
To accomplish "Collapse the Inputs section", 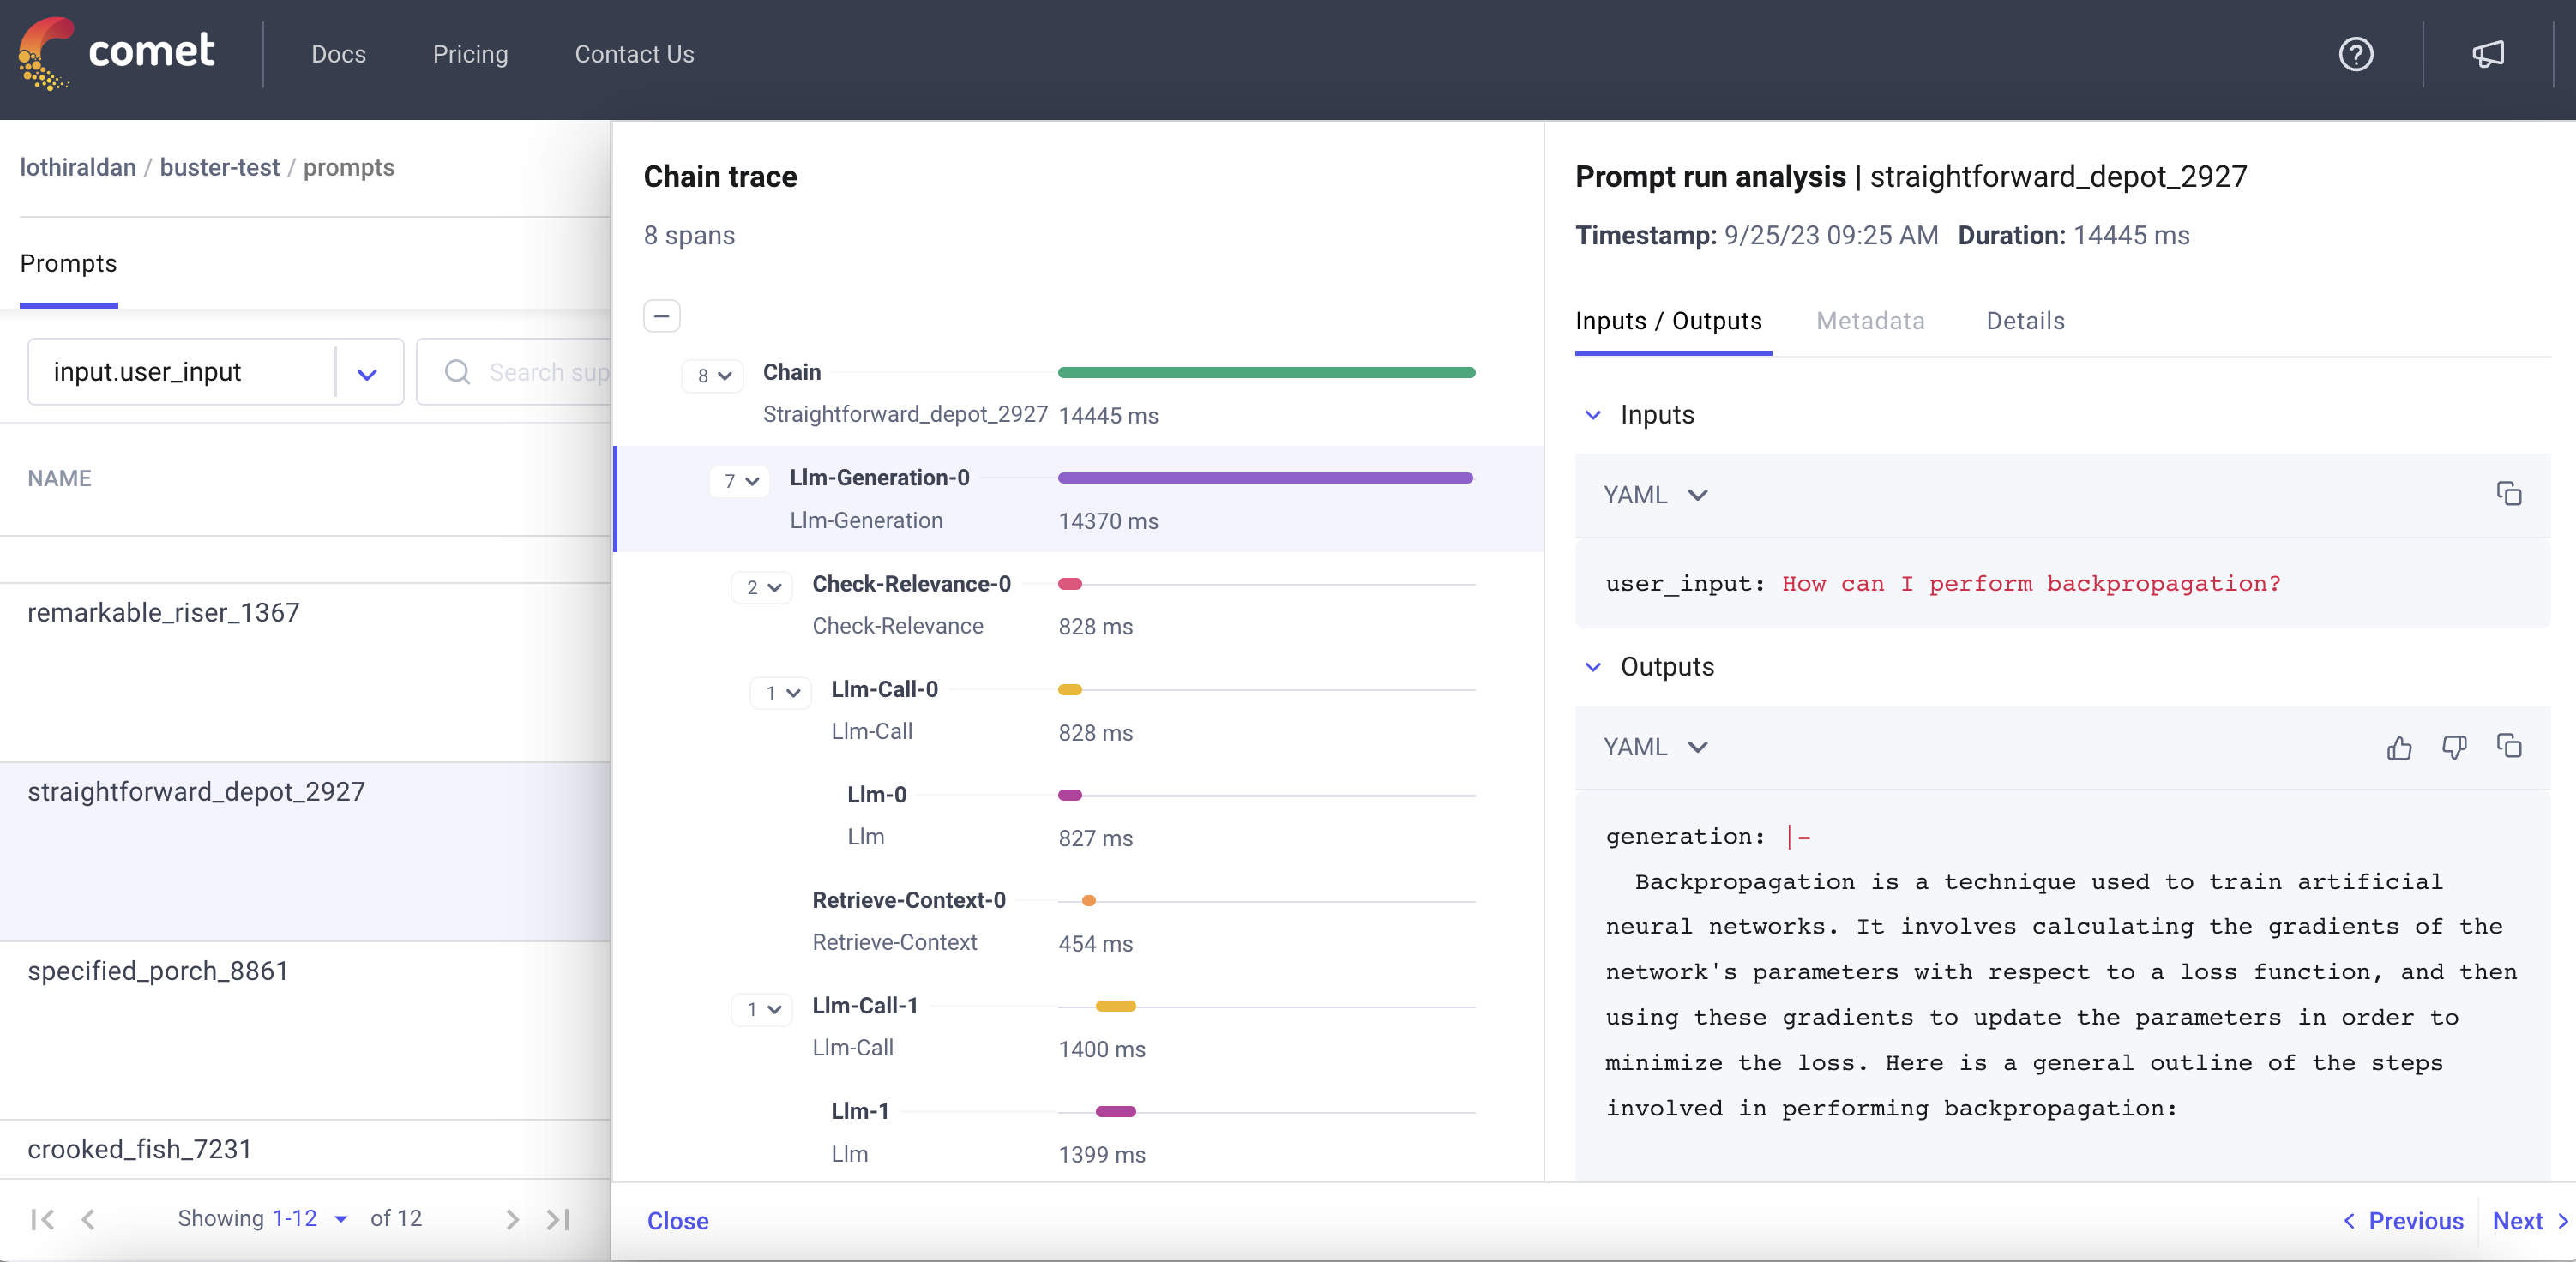I will tap(1593, 415).
